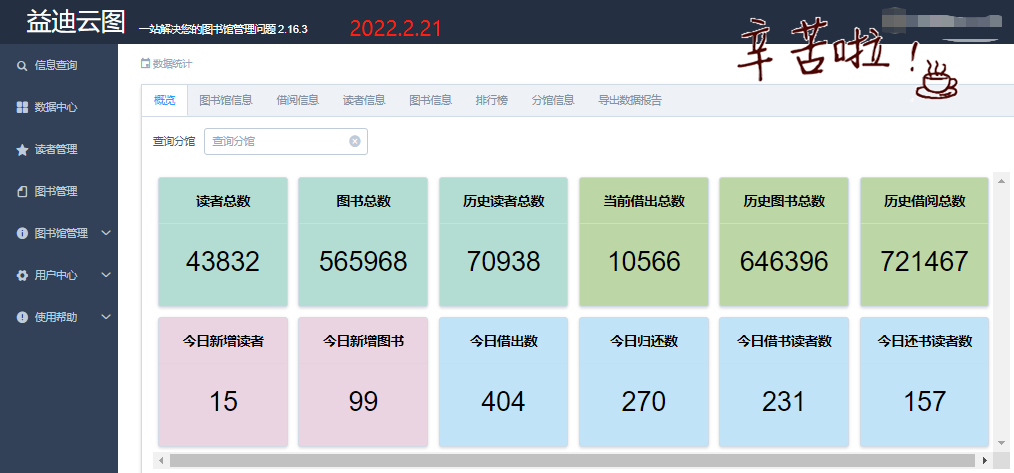Expand the 图书馆管理 submenu chevron

click(106, 234)
